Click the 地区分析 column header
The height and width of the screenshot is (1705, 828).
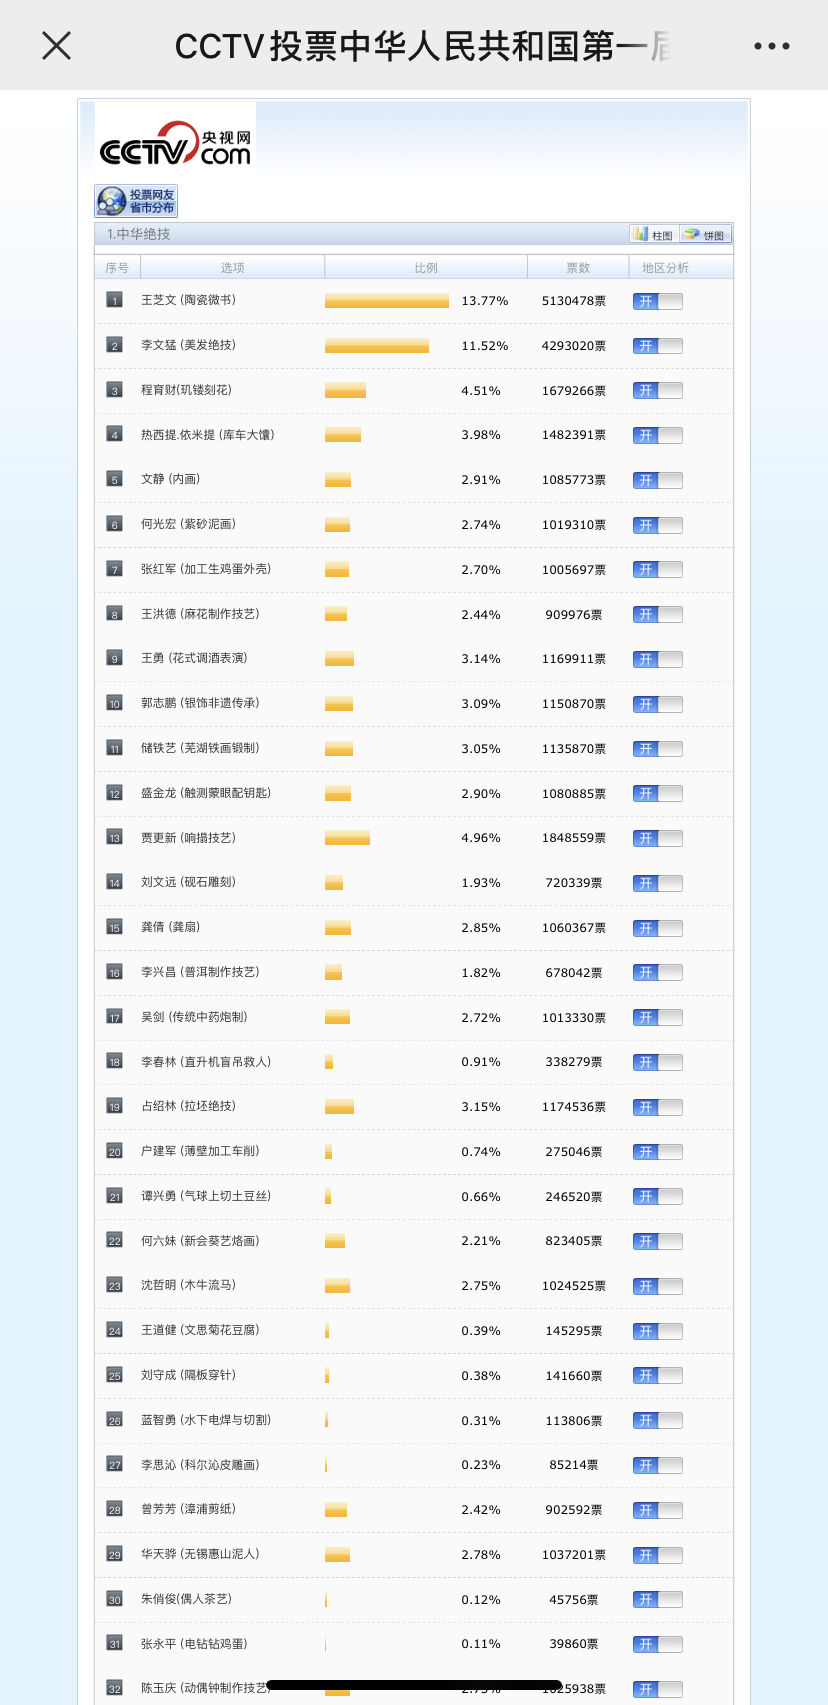tap(665, 268)
